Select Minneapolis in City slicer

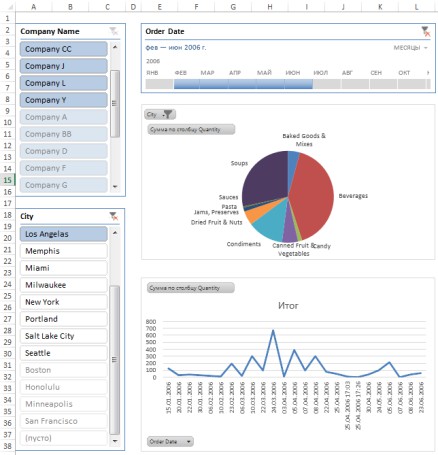coord(64,404)
